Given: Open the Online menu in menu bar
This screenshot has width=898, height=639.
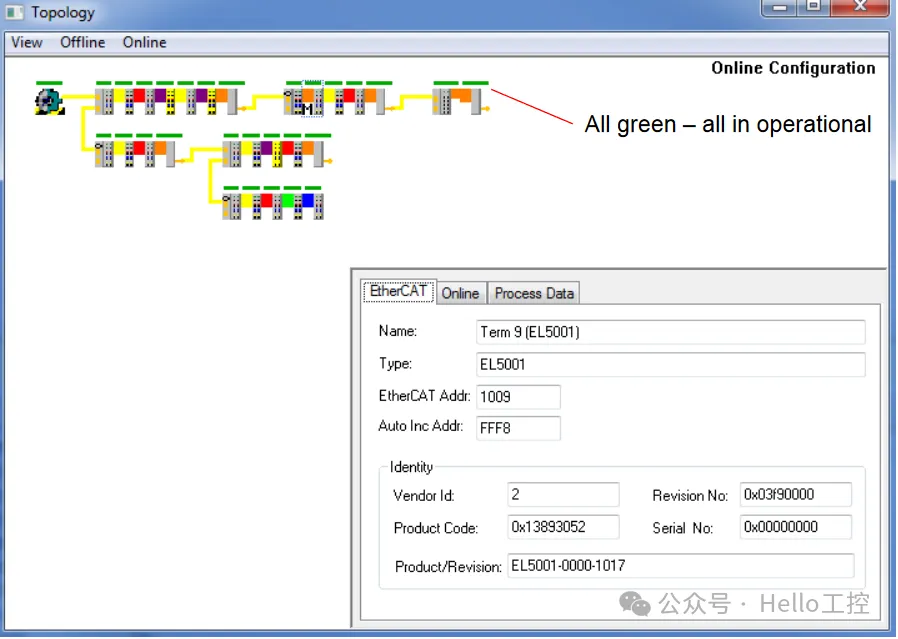Looking at the screenshot, I should (145, 42).
